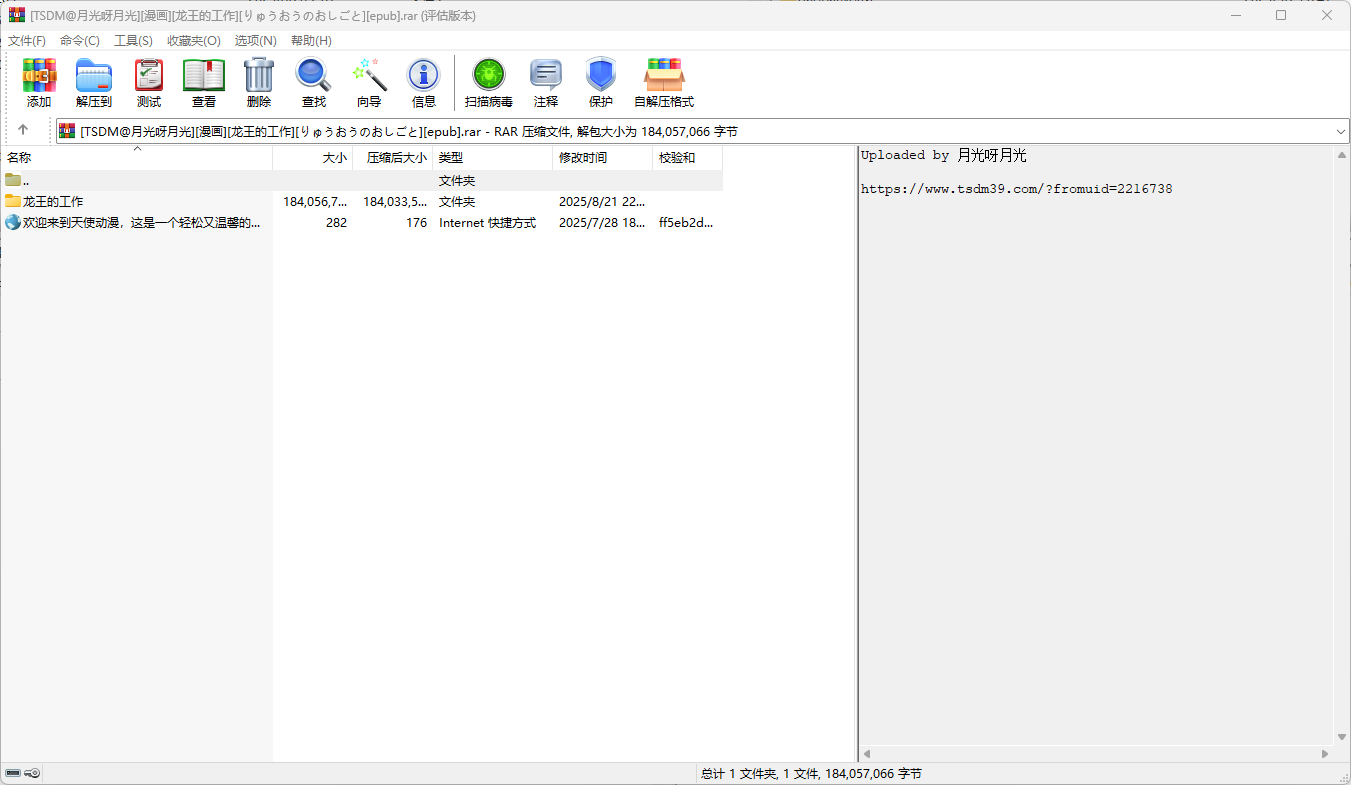Open the 工具(S) menu
Screen dimensions: 1351x785
[x=133, y=41]
